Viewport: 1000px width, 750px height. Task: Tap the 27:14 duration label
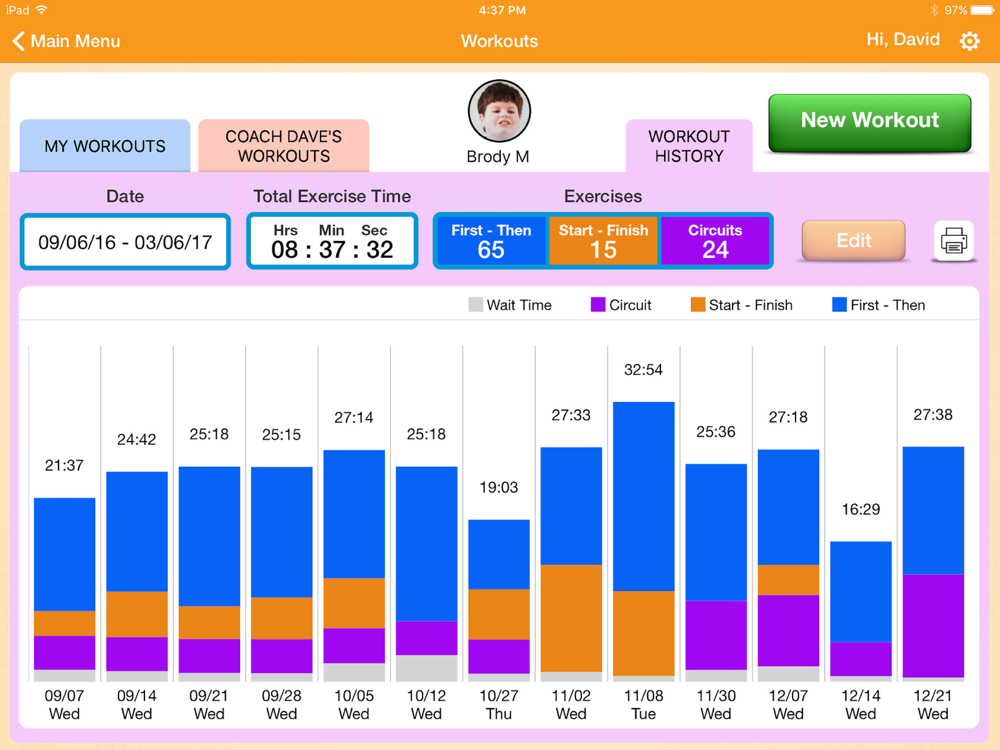click(x=353, y=418)
